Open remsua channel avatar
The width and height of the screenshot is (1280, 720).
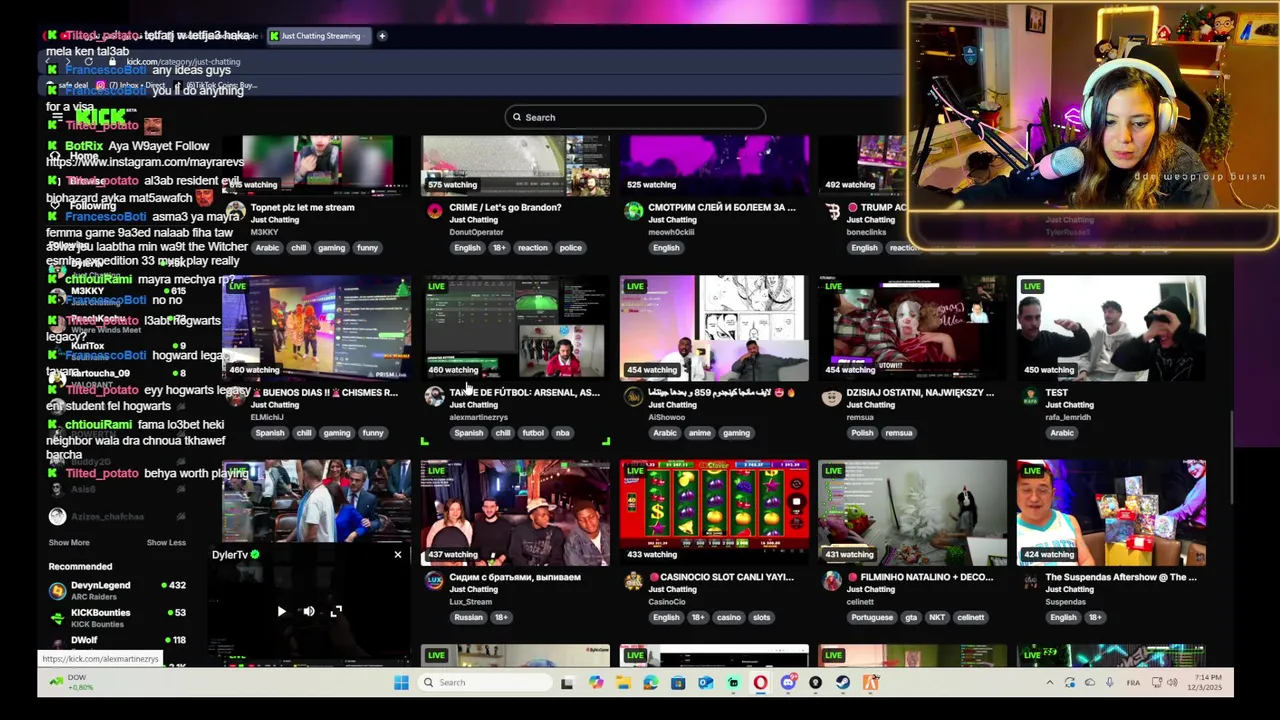pyautogui.click(x=831, y=396)
